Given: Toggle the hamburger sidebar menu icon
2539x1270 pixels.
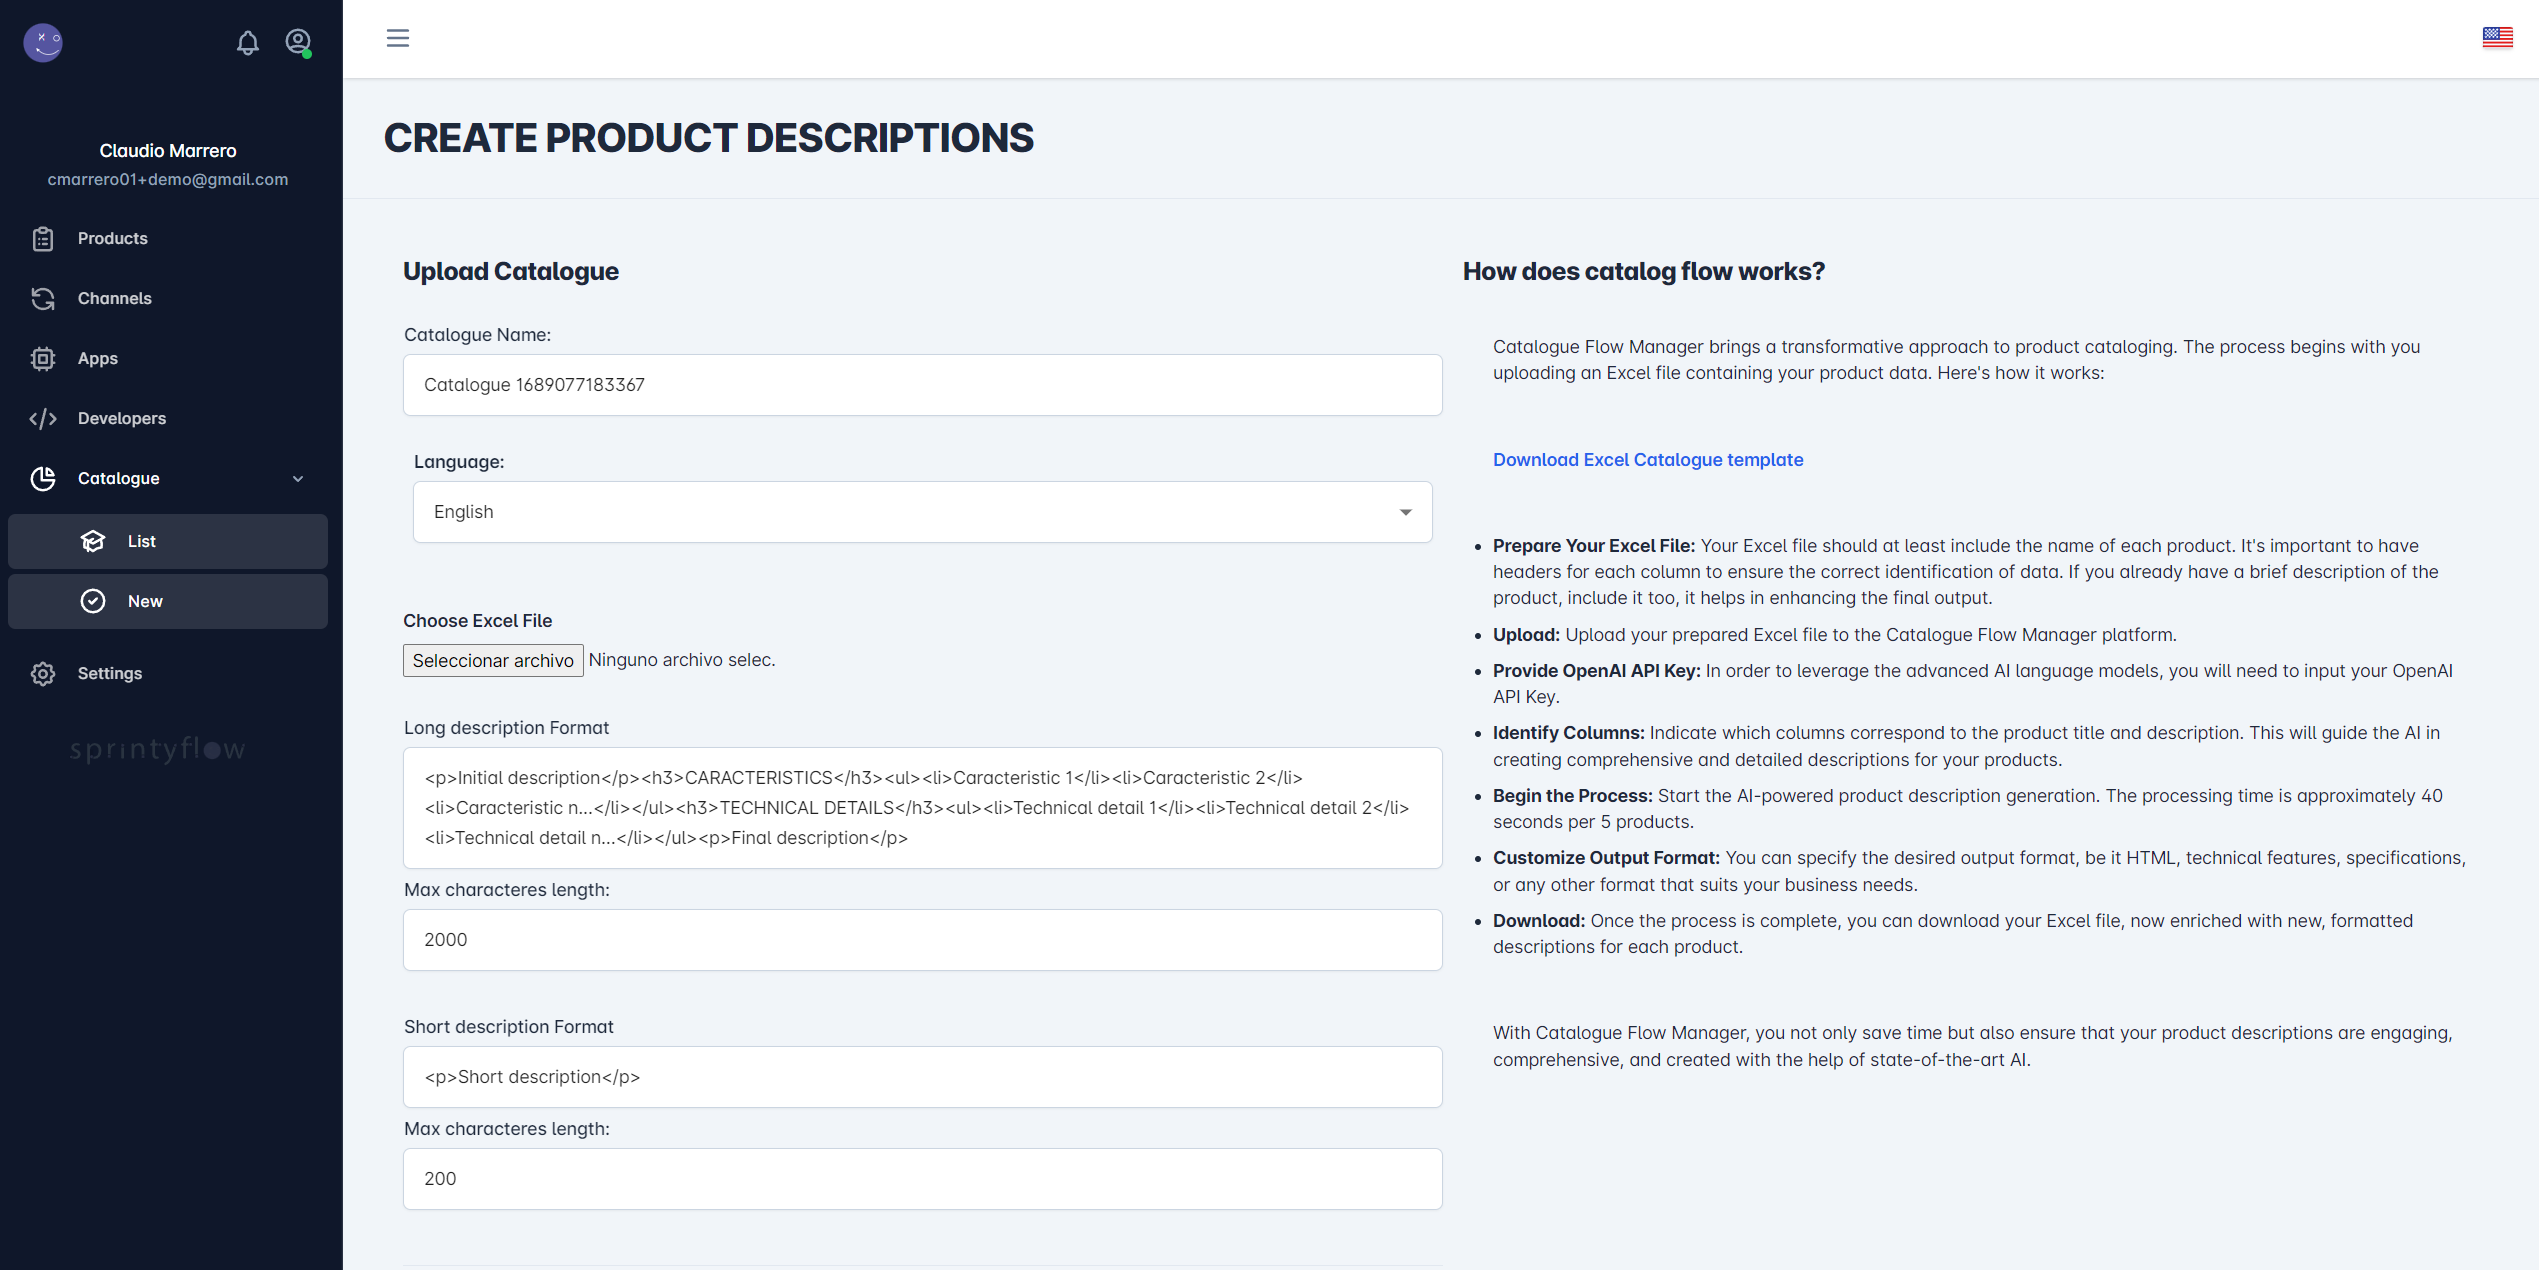Looking at the screenshot, I should (x=398, y=38).
